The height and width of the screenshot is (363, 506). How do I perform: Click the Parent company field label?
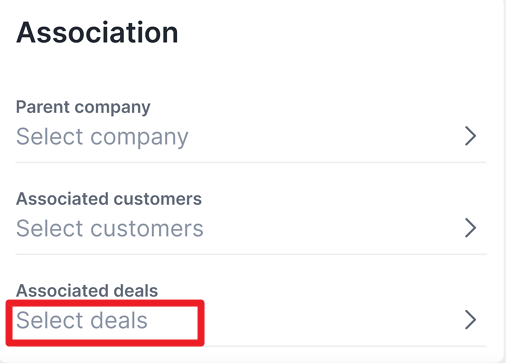[83, 108]
